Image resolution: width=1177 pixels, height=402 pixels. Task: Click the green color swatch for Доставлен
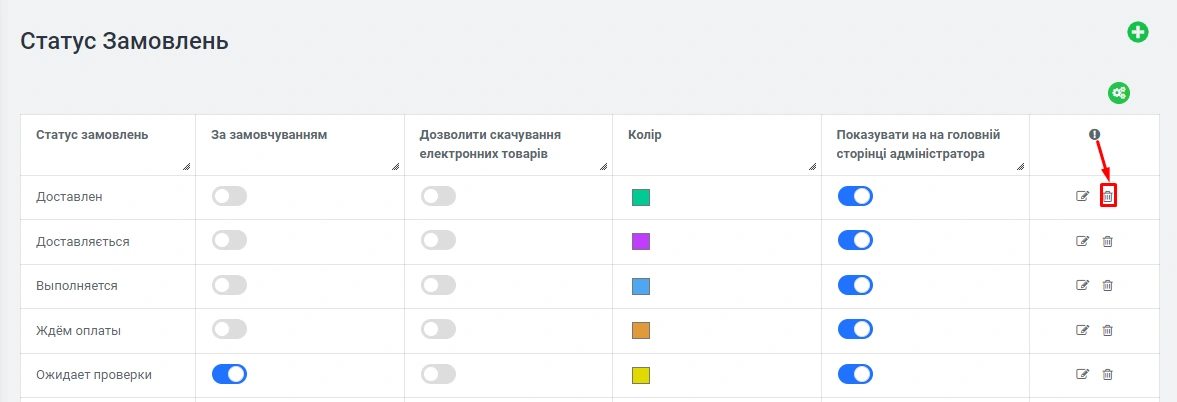(641, 198)
